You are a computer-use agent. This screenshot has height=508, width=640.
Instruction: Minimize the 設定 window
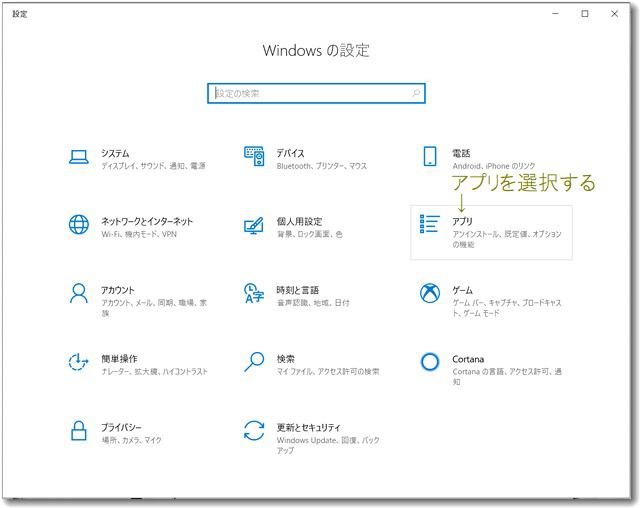tap(555, 13)
